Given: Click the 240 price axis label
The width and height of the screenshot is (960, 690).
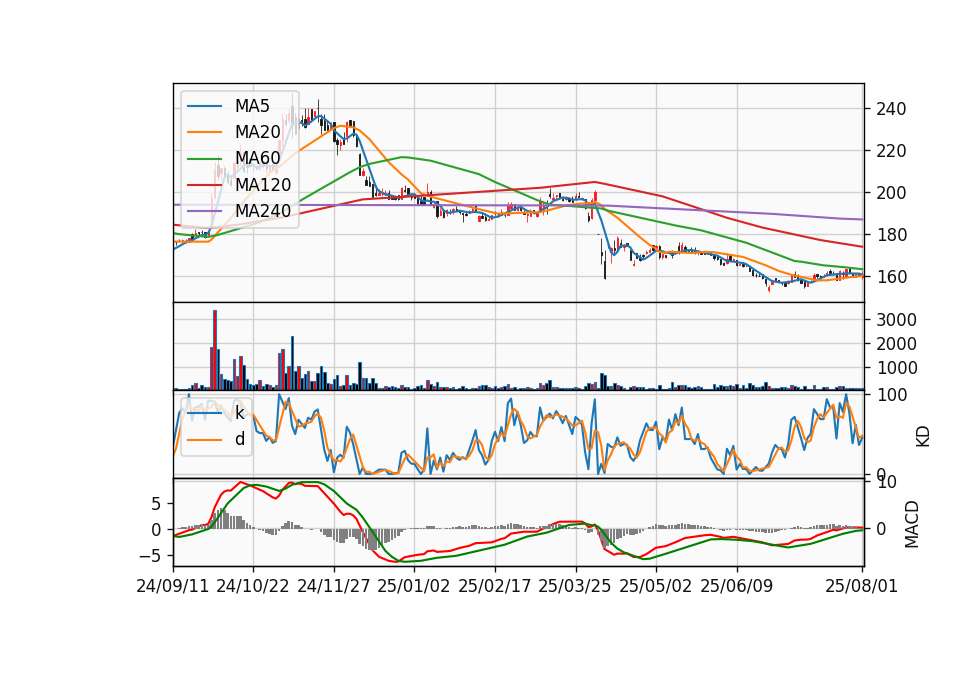Looking at the screenshot, I should point(891,110).
